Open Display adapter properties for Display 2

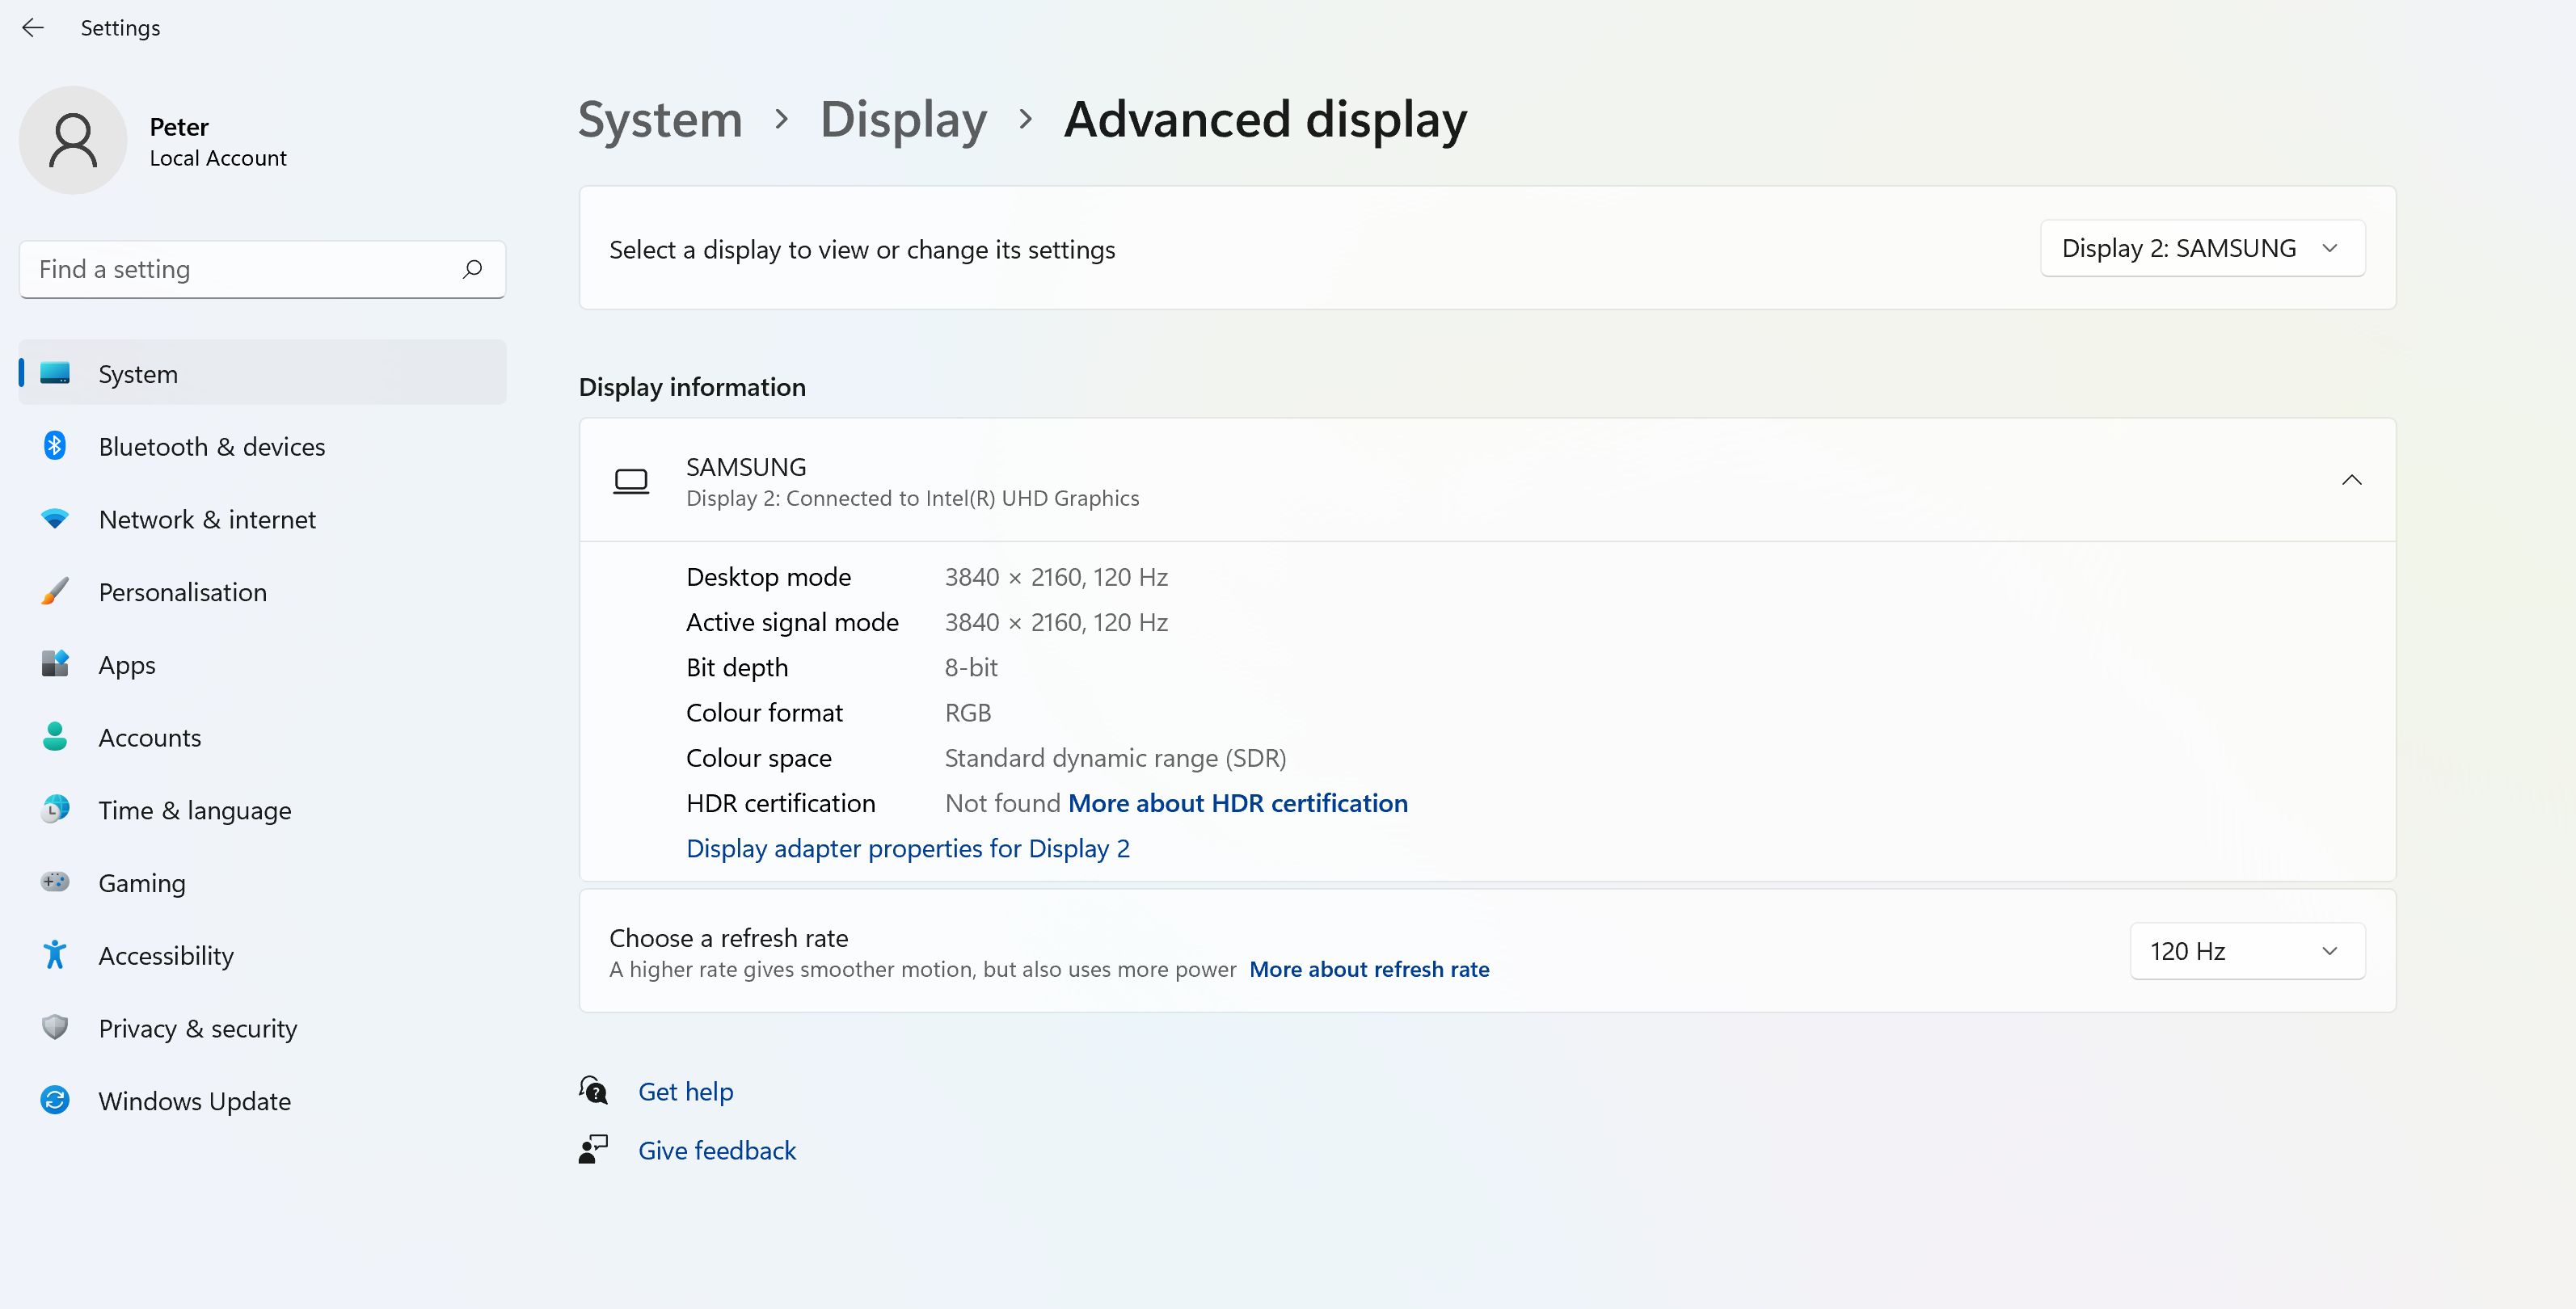click(x=907, y=848)
